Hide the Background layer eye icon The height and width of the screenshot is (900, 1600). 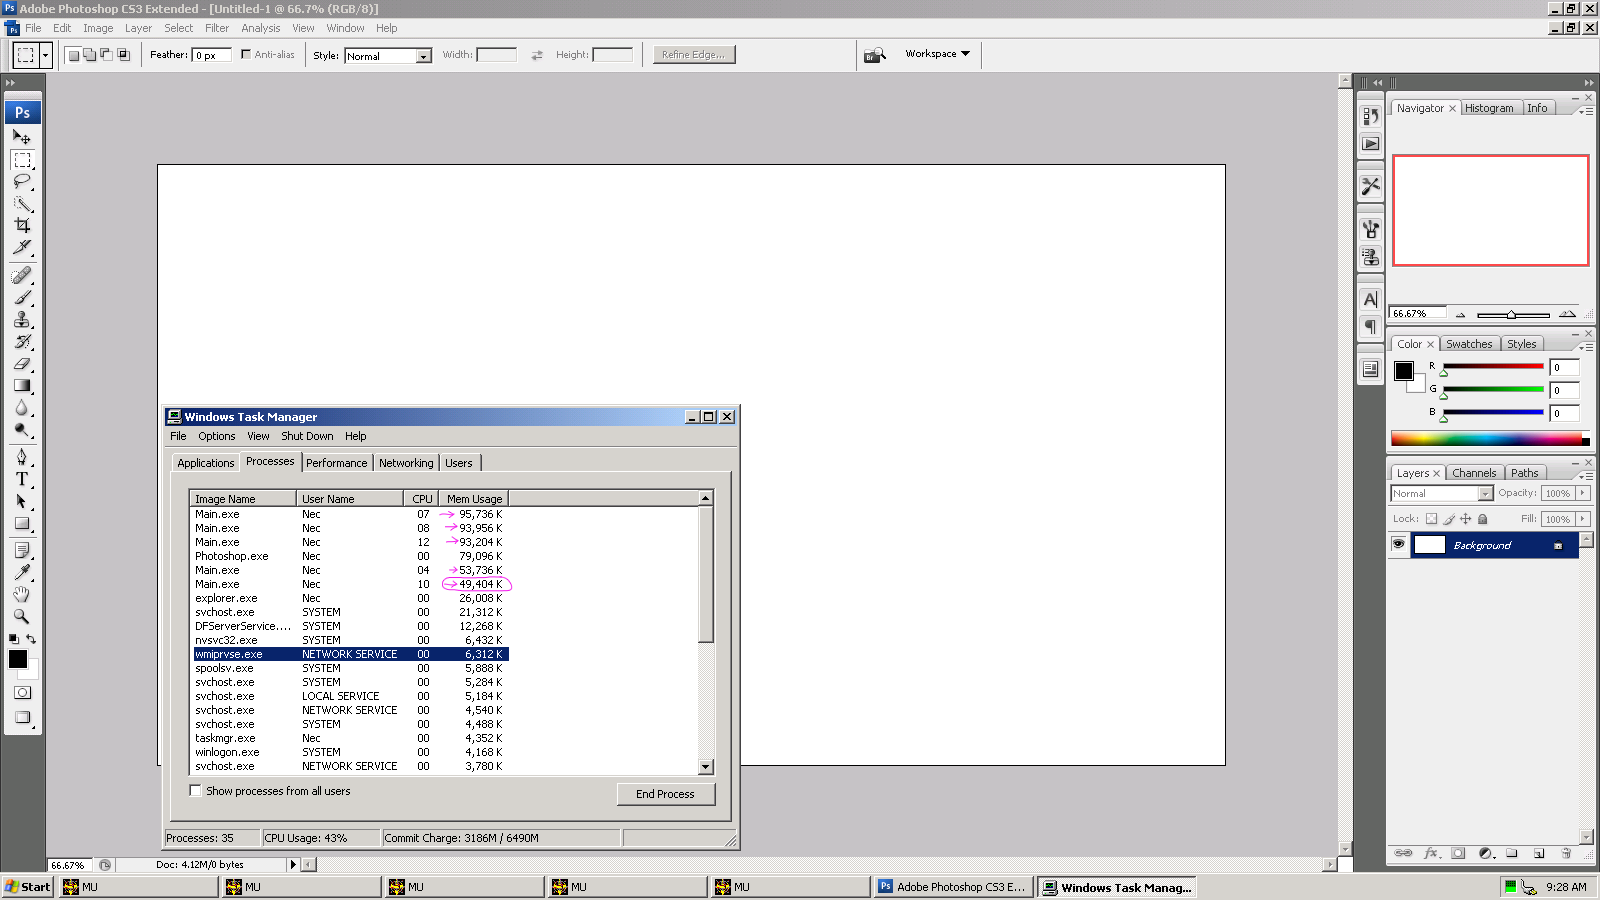pos(1398,545)
